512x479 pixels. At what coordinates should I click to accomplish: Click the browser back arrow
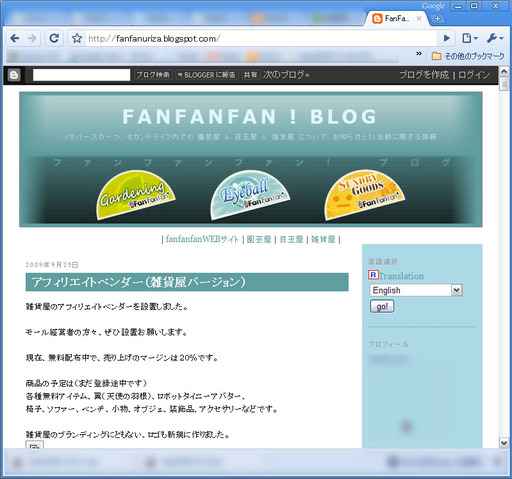point(15,39)
